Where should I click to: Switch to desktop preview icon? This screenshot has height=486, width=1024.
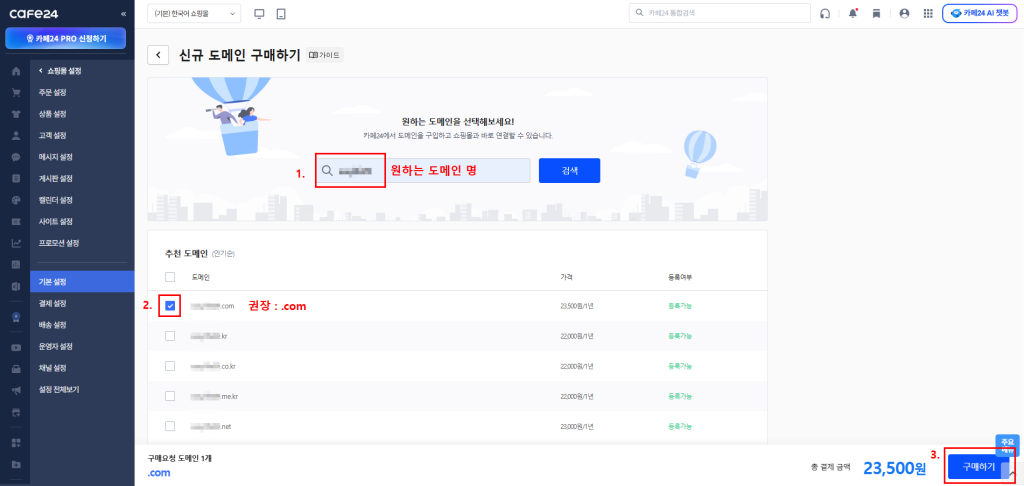pyautogui.click(x=259, y=14)
